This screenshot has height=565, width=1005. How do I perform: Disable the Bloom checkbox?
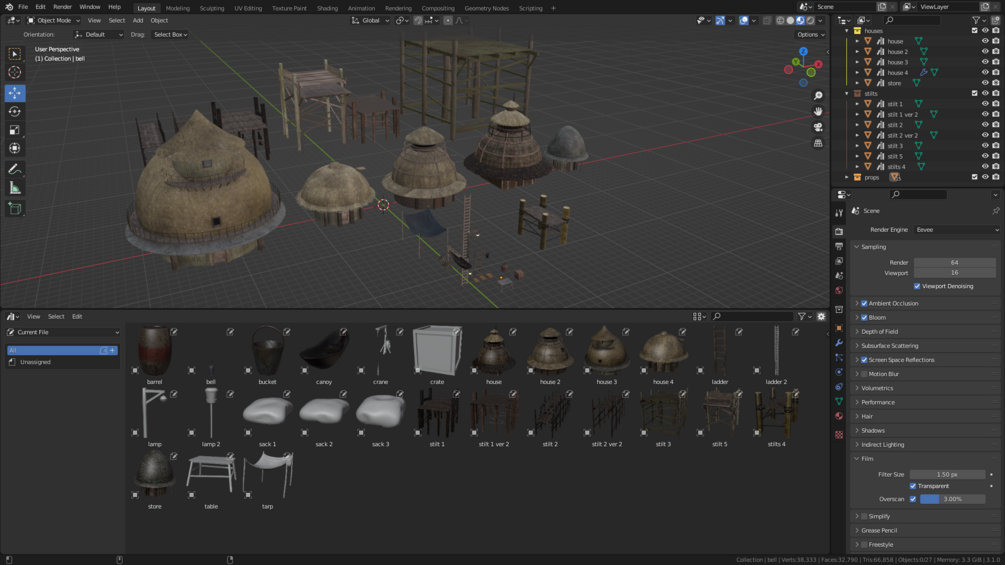[x=864, y=317]
